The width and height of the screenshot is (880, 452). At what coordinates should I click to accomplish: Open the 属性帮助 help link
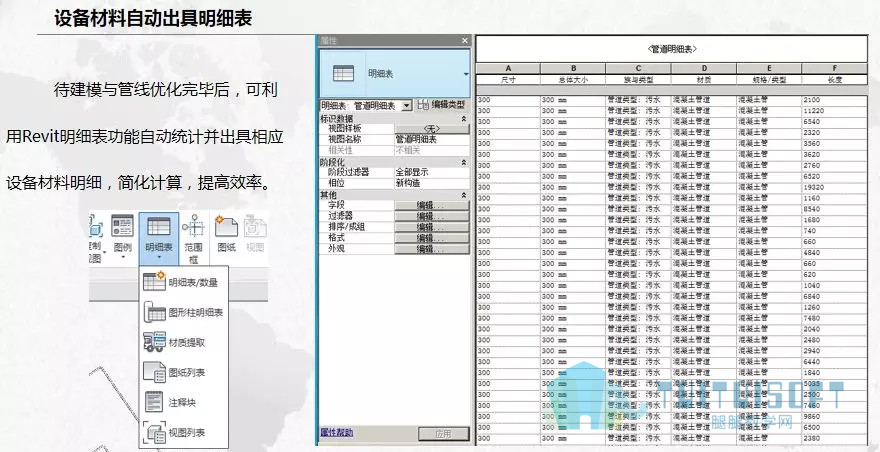pyautogui.click(x=337, y=432)
